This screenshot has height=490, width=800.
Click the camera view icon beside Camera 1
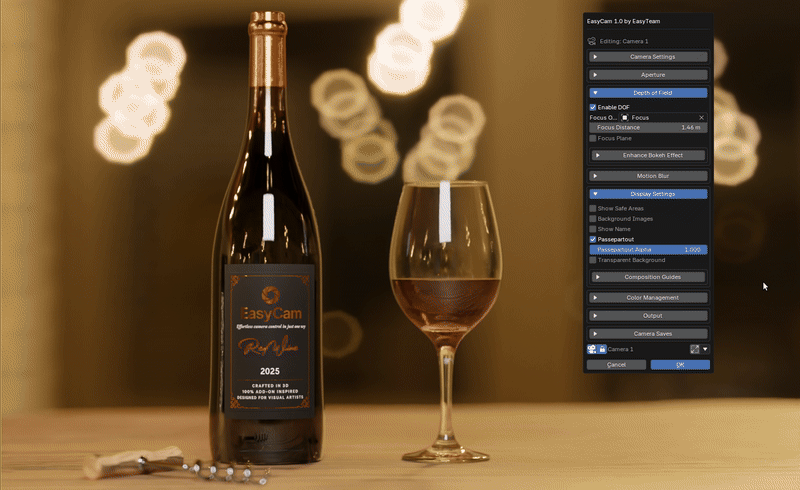(592, 349)
